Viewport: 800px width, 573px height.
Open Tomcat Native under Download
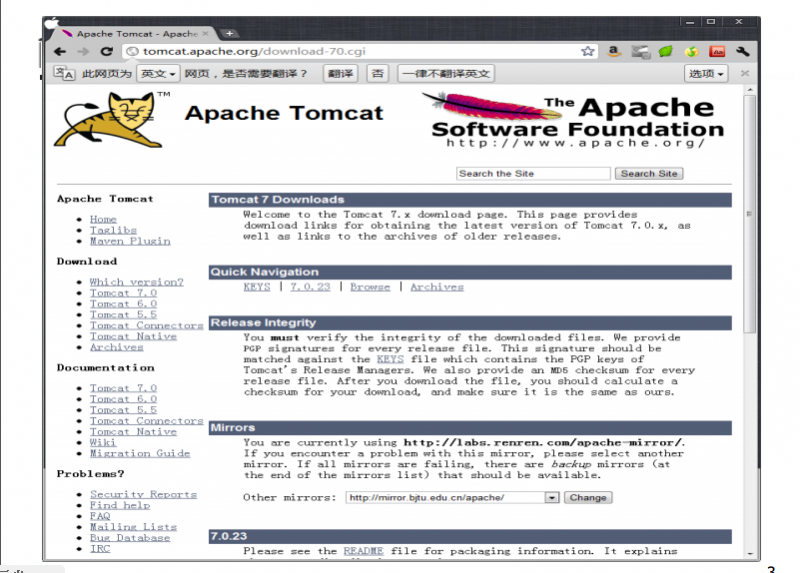(x=133, y=336)
